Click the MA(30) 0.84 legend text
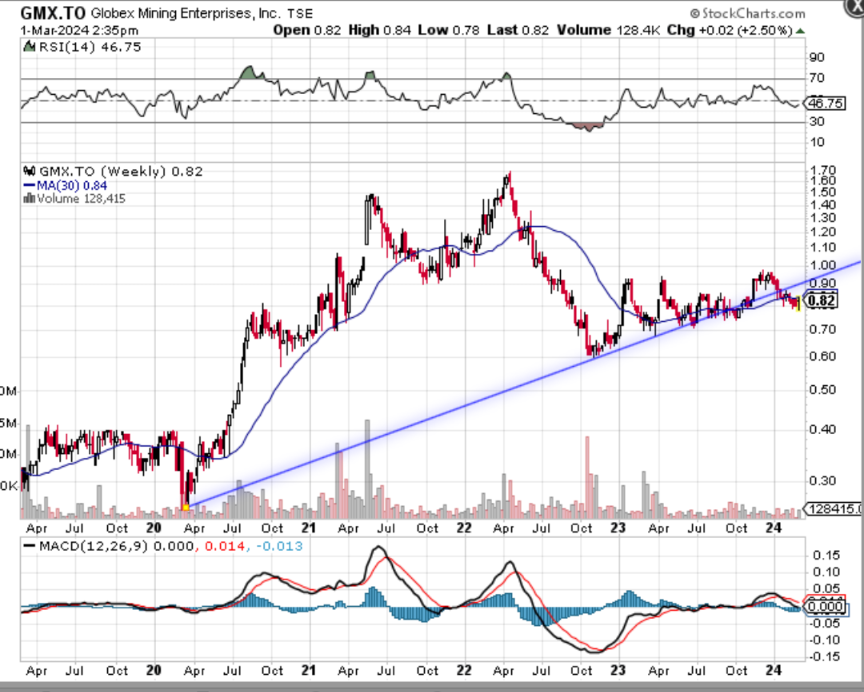Image resolution: width=864 pixels, height=692 pixels. click(72, 186)
